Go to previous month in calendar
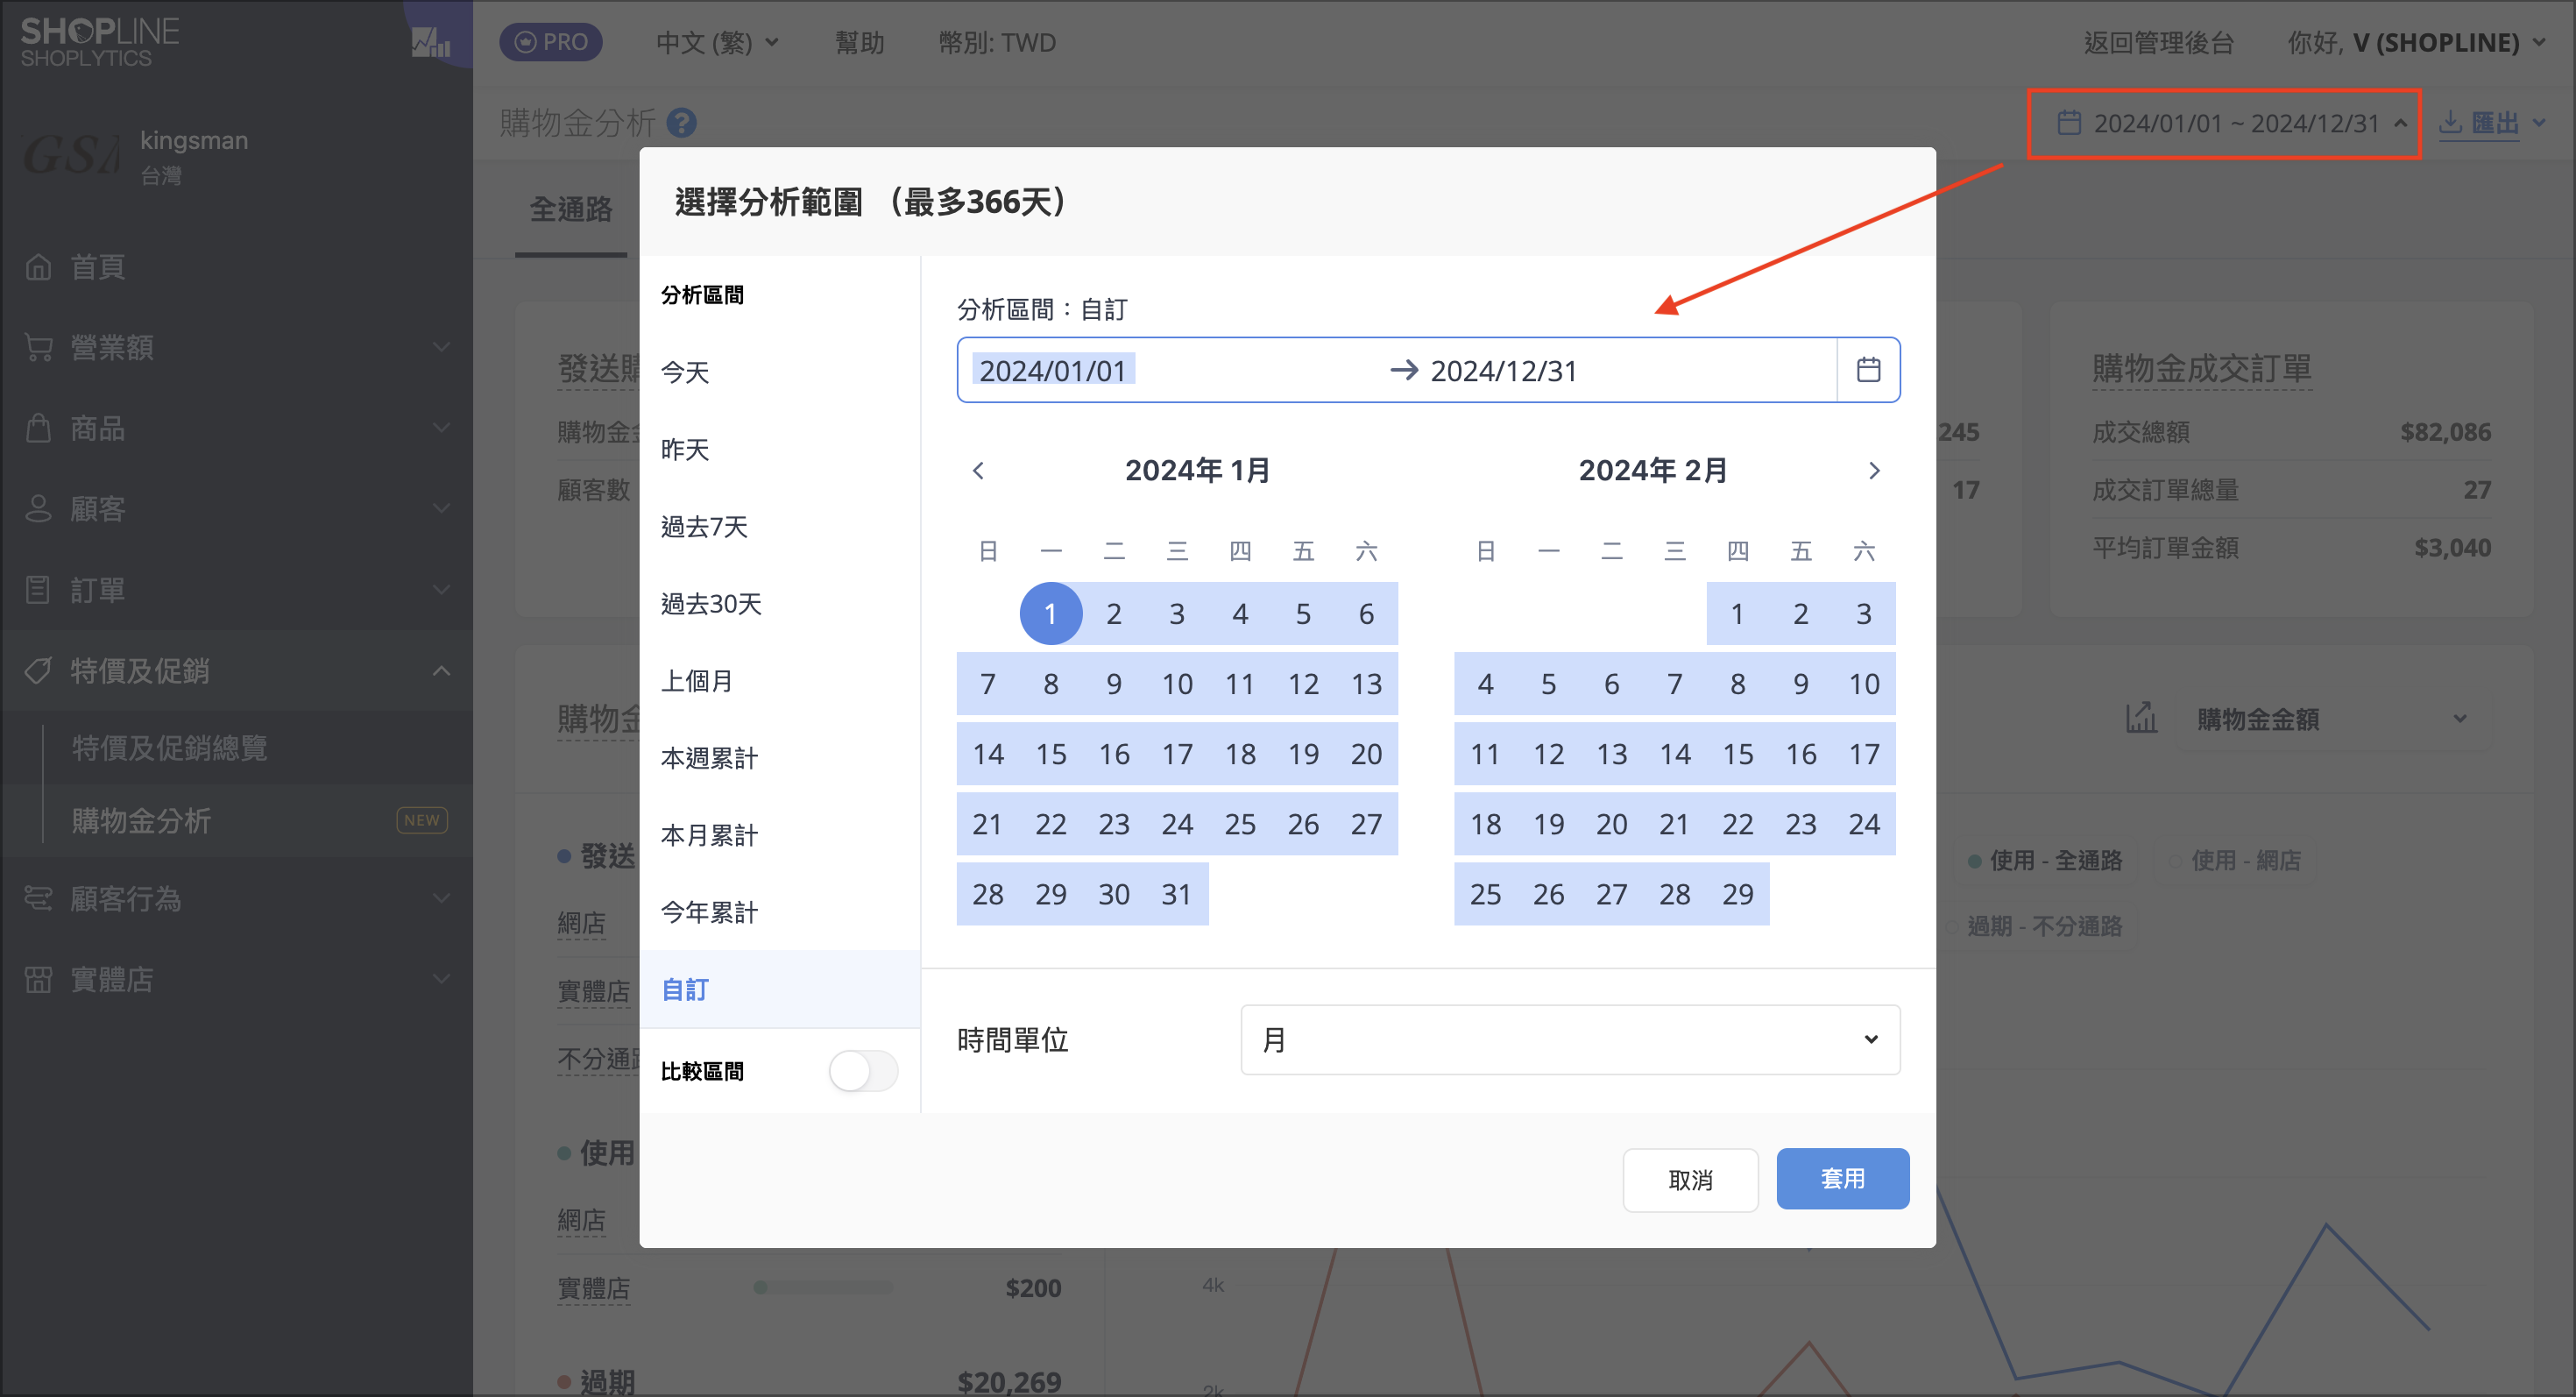Image resolution: width=2576 pixels, height=1397 pixels. tap(978, 470)
